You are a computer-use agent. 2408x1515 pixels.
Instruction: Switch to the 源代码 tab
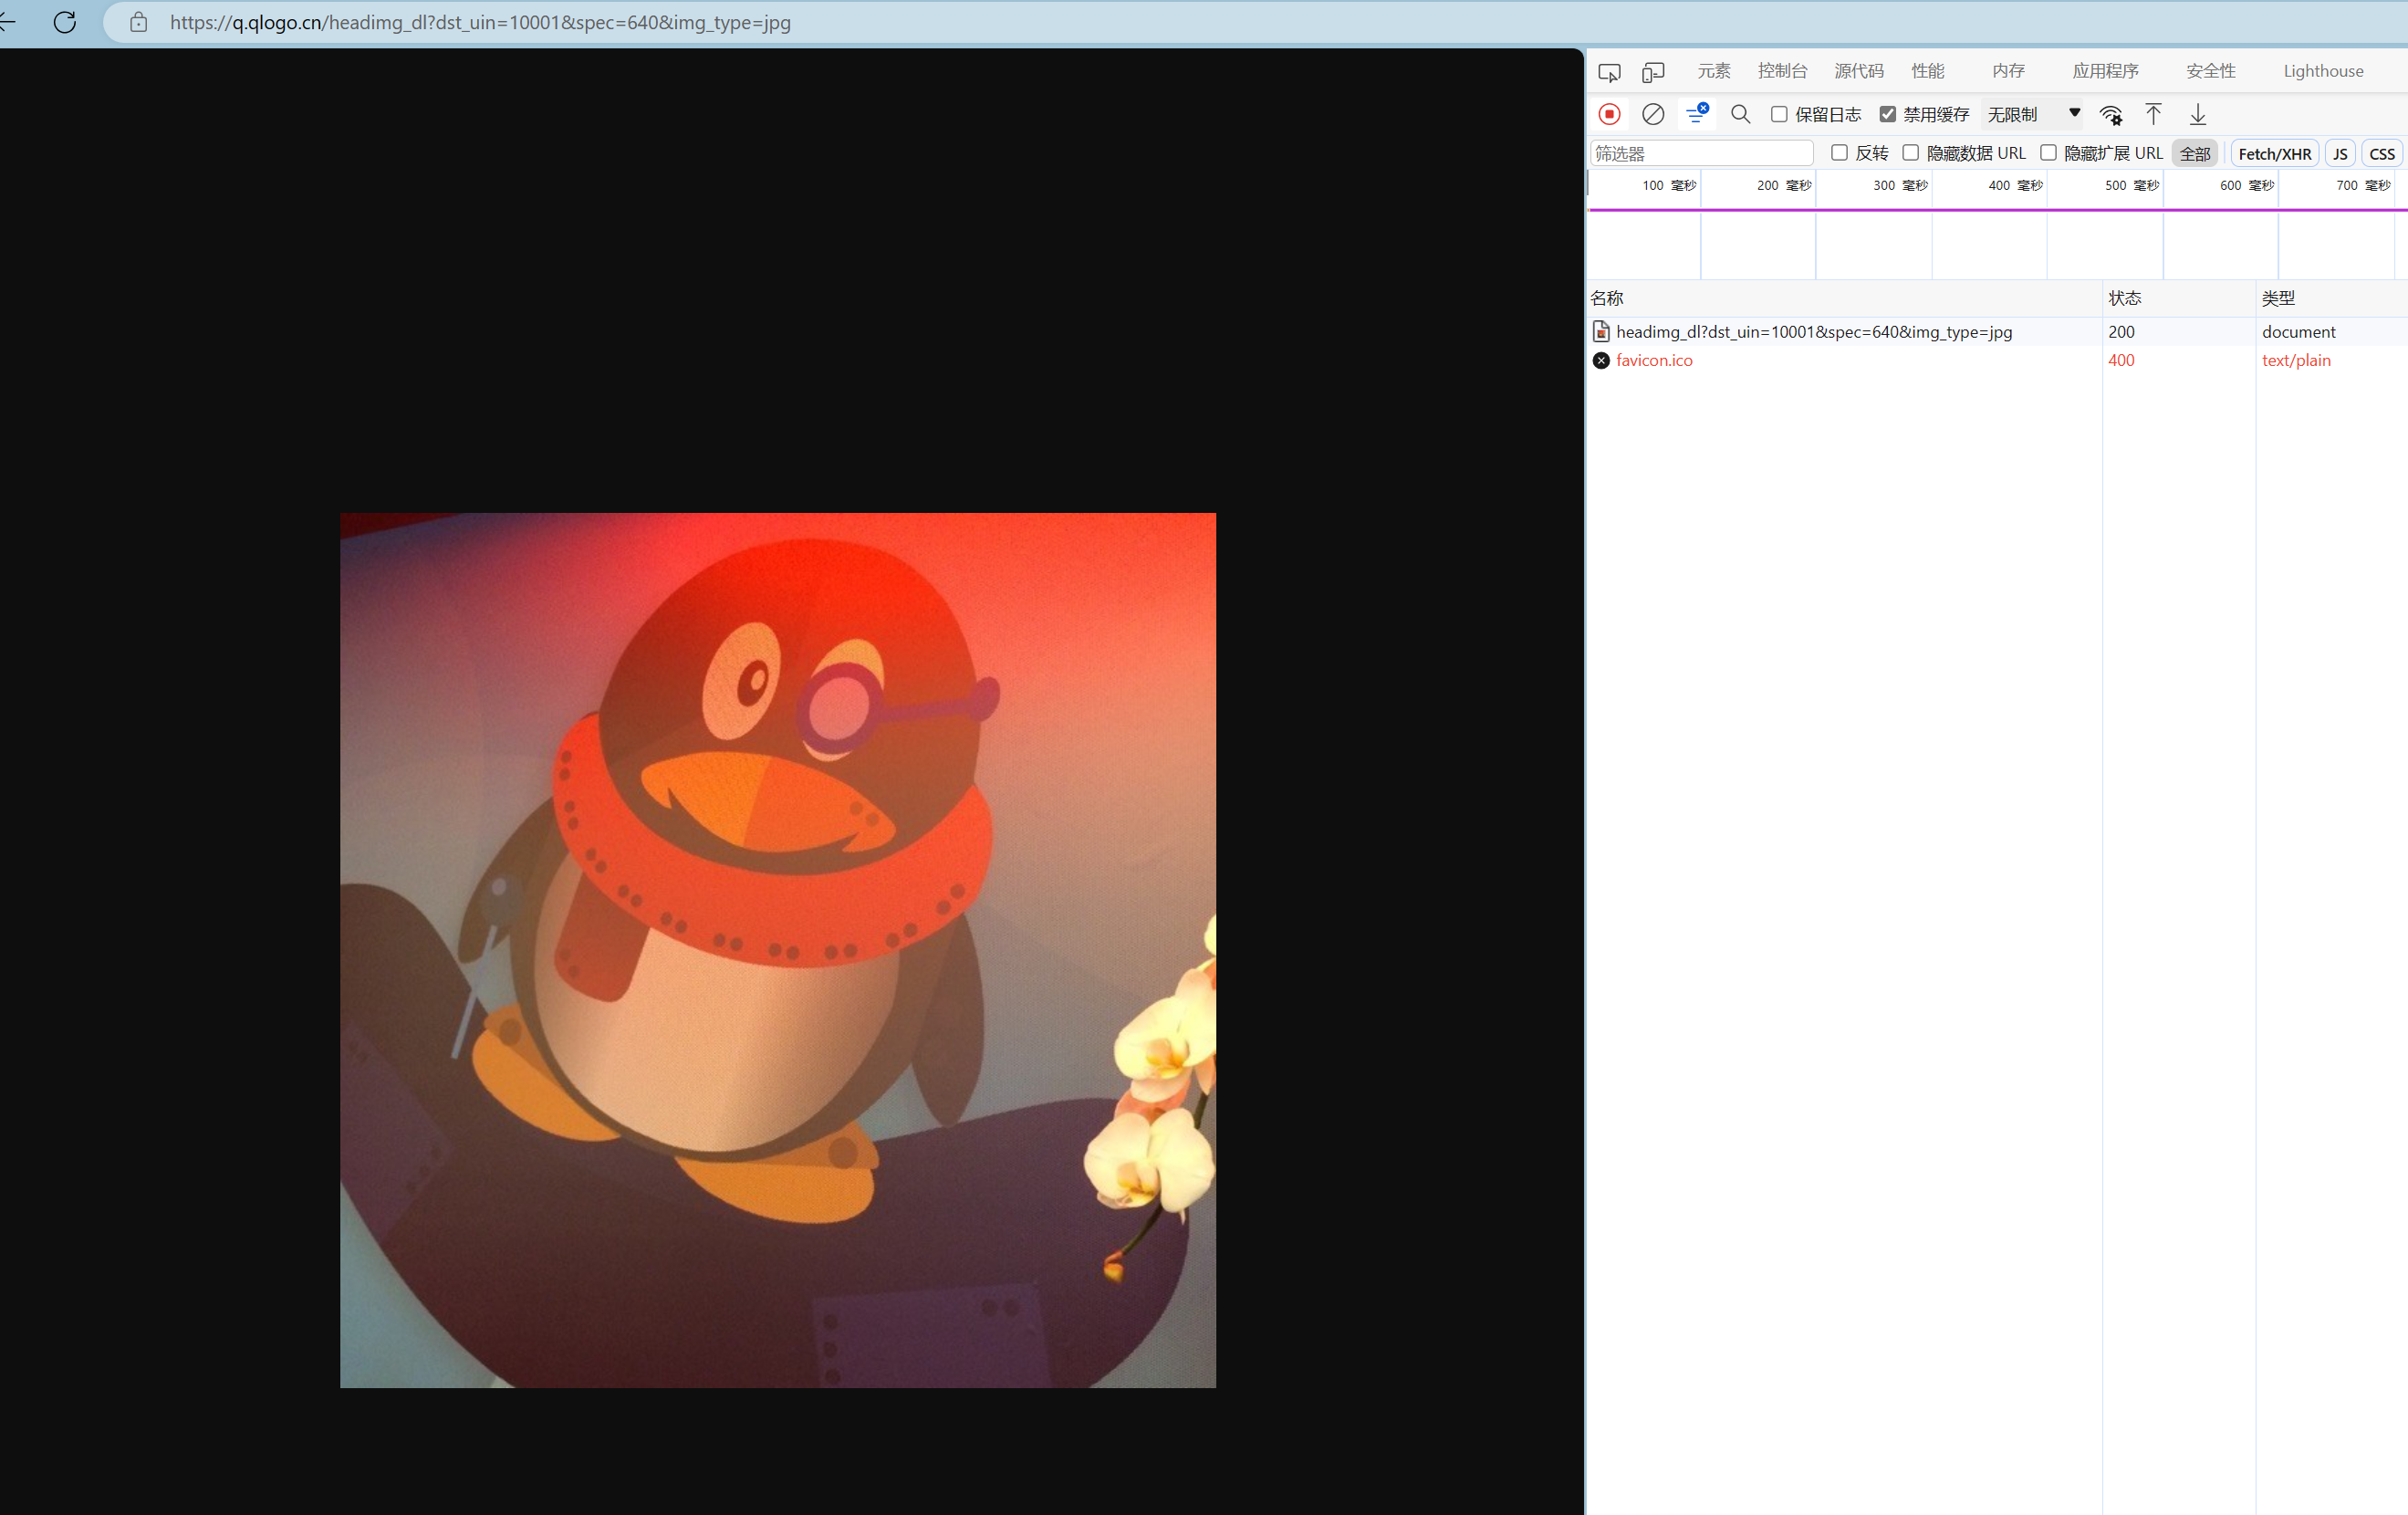(x=1859, y=71)
